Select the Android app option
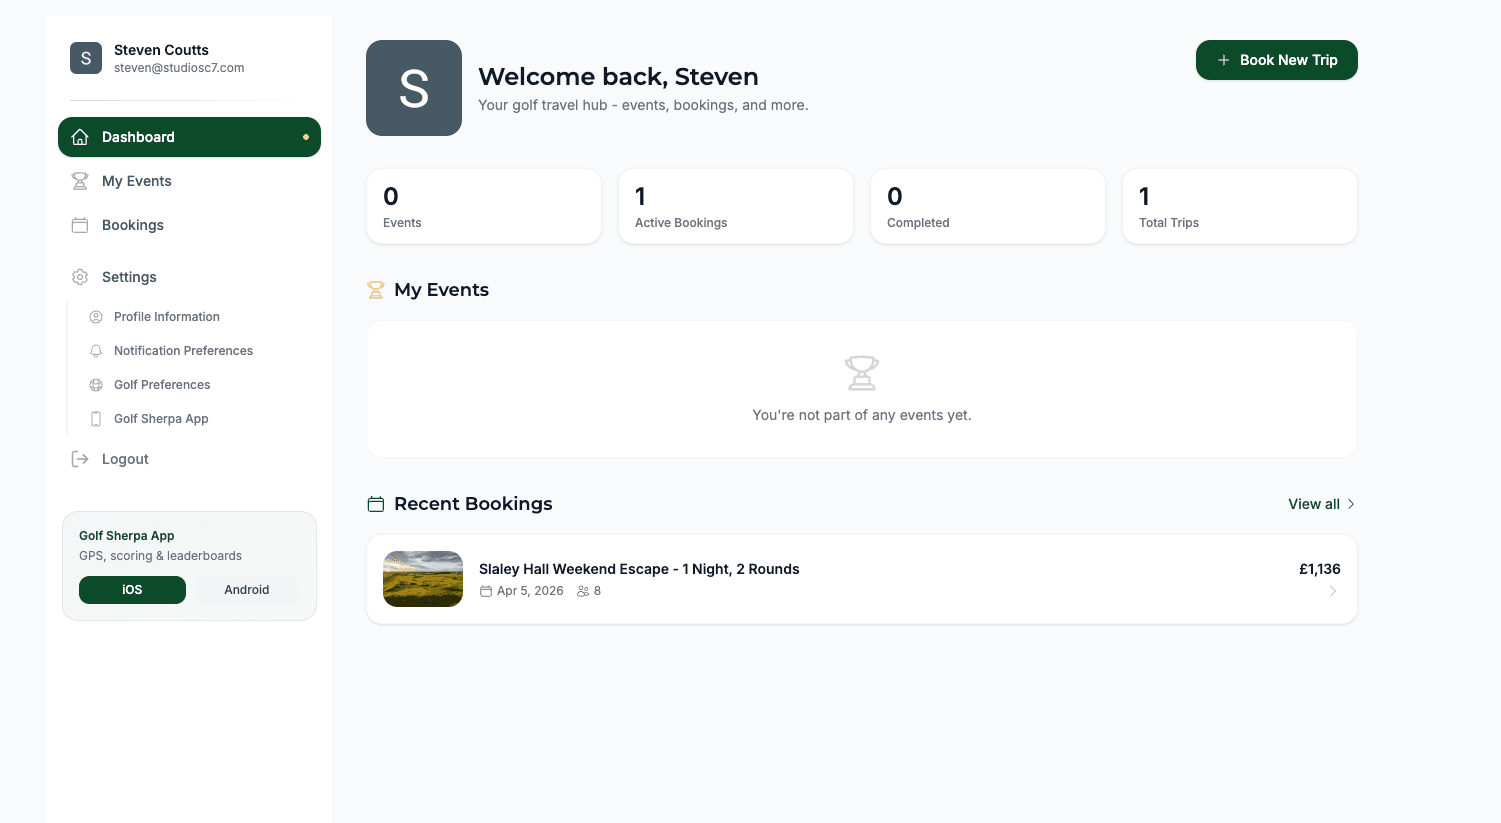This screenshot has height=823, width=1501. (246, 590)
